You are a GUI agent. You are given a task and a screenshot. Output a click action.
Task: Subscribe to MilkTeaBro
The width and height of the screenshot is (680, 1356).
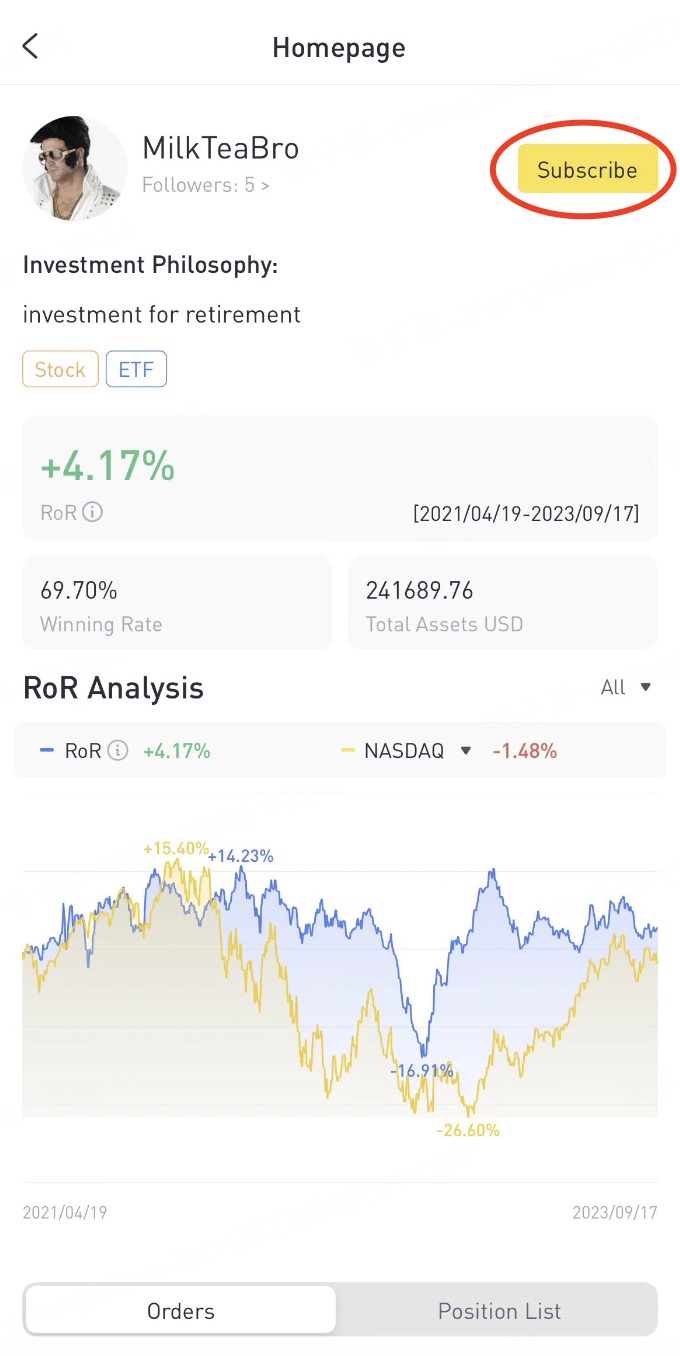pos(587,170)
